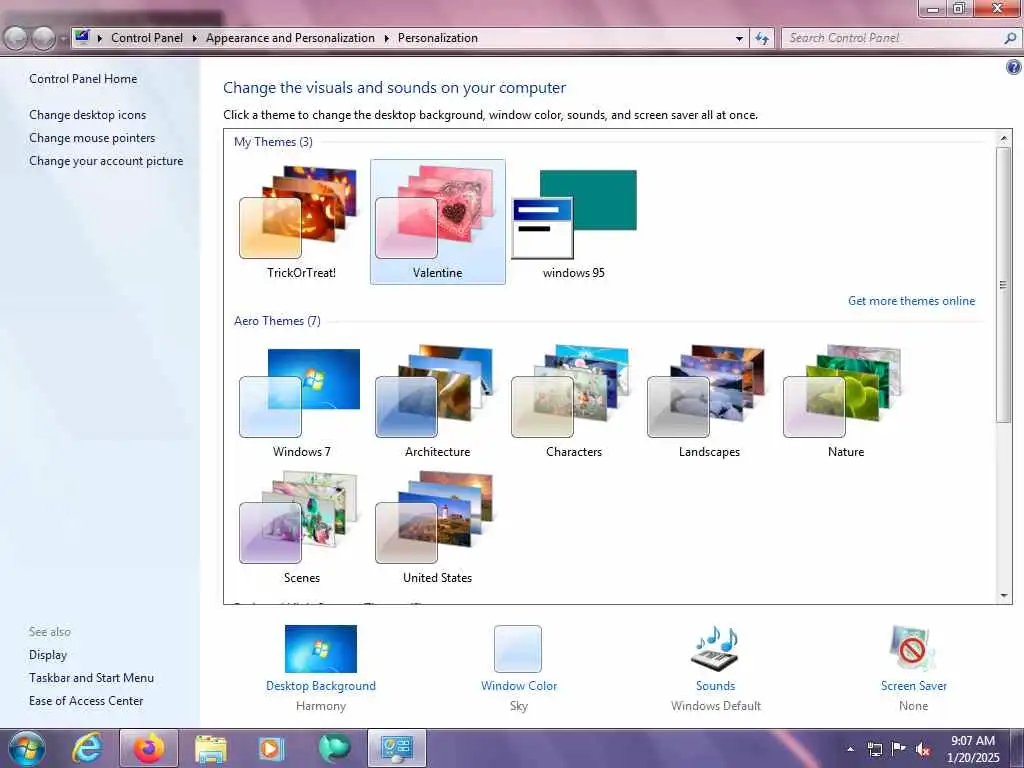The height and width of the screenshot is (768, 1024).
Task: Show hidden tray icons arrow
Action: (850, 749)
